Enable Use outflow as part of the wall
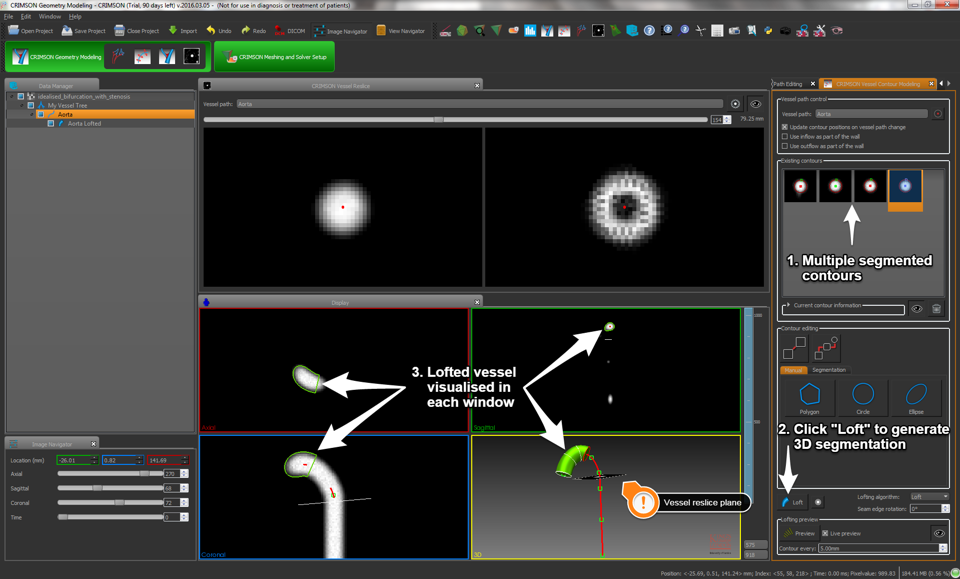The width and height of the screenshot is (960, 579). (785, 146)
